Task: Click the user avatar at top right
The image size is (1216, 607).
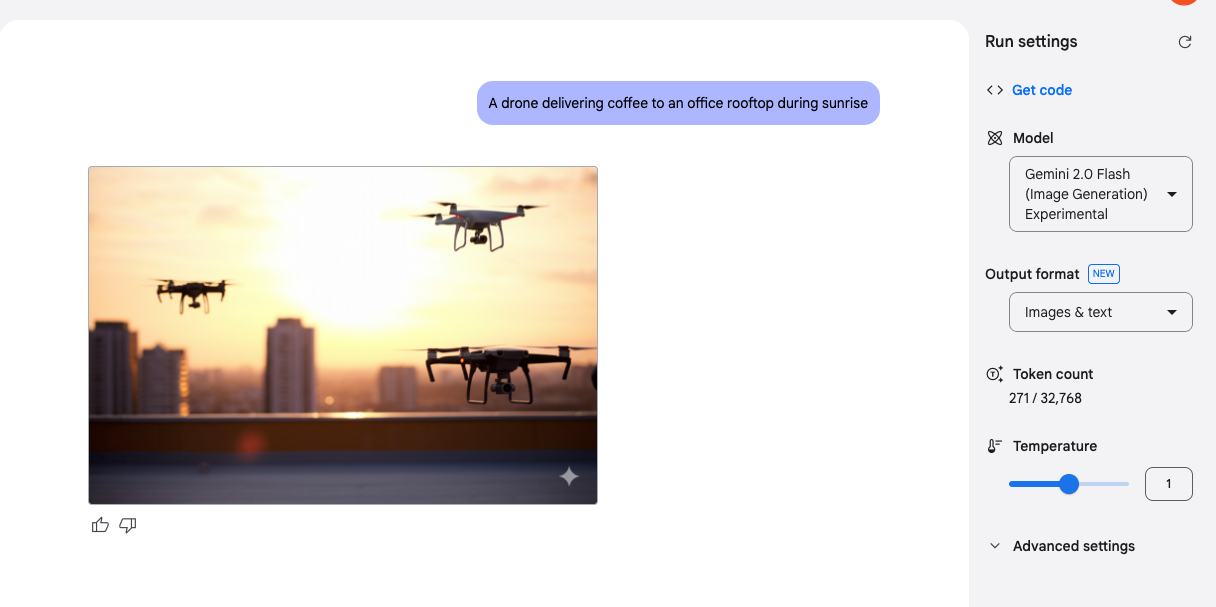Action: (1185, 1)
